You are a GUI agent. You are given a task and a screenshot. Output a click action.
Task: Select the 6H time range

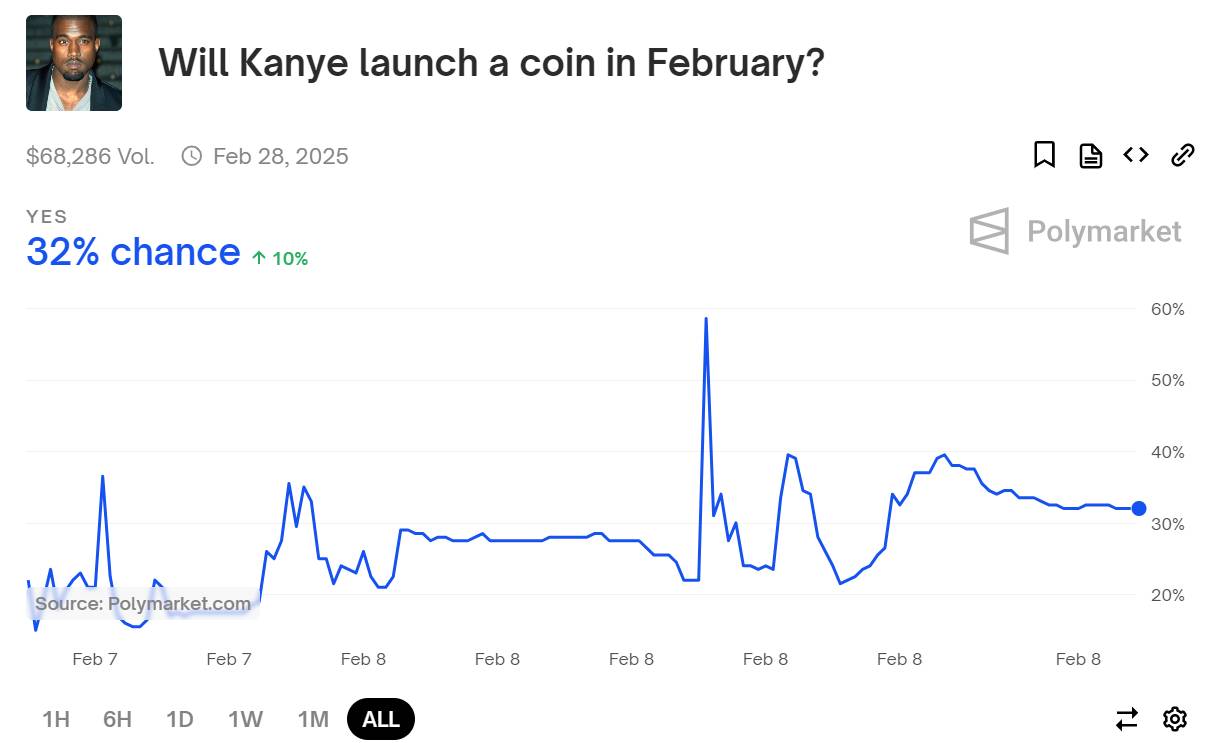coord(117,718)
